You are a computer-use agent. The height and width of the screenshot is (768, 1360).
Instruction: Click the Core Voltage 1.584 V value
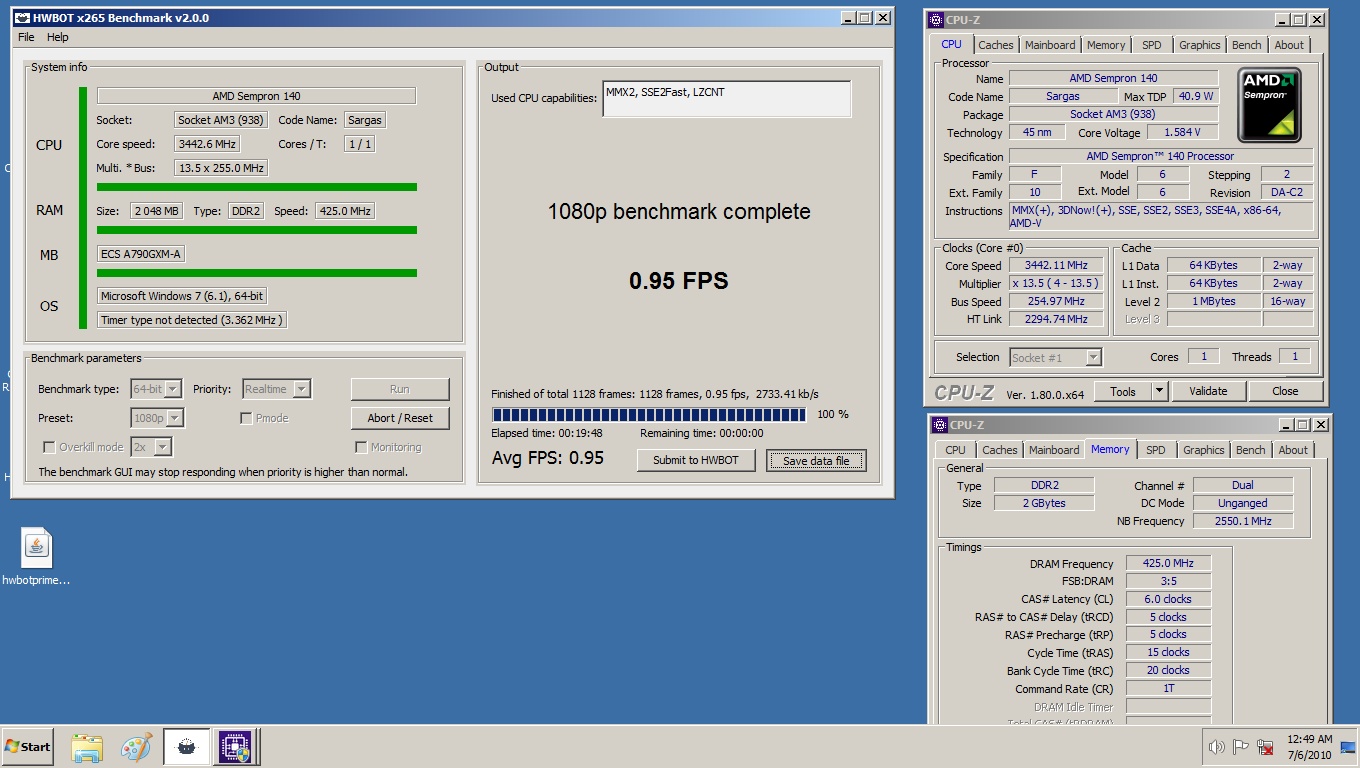(x=1182, y=132)
